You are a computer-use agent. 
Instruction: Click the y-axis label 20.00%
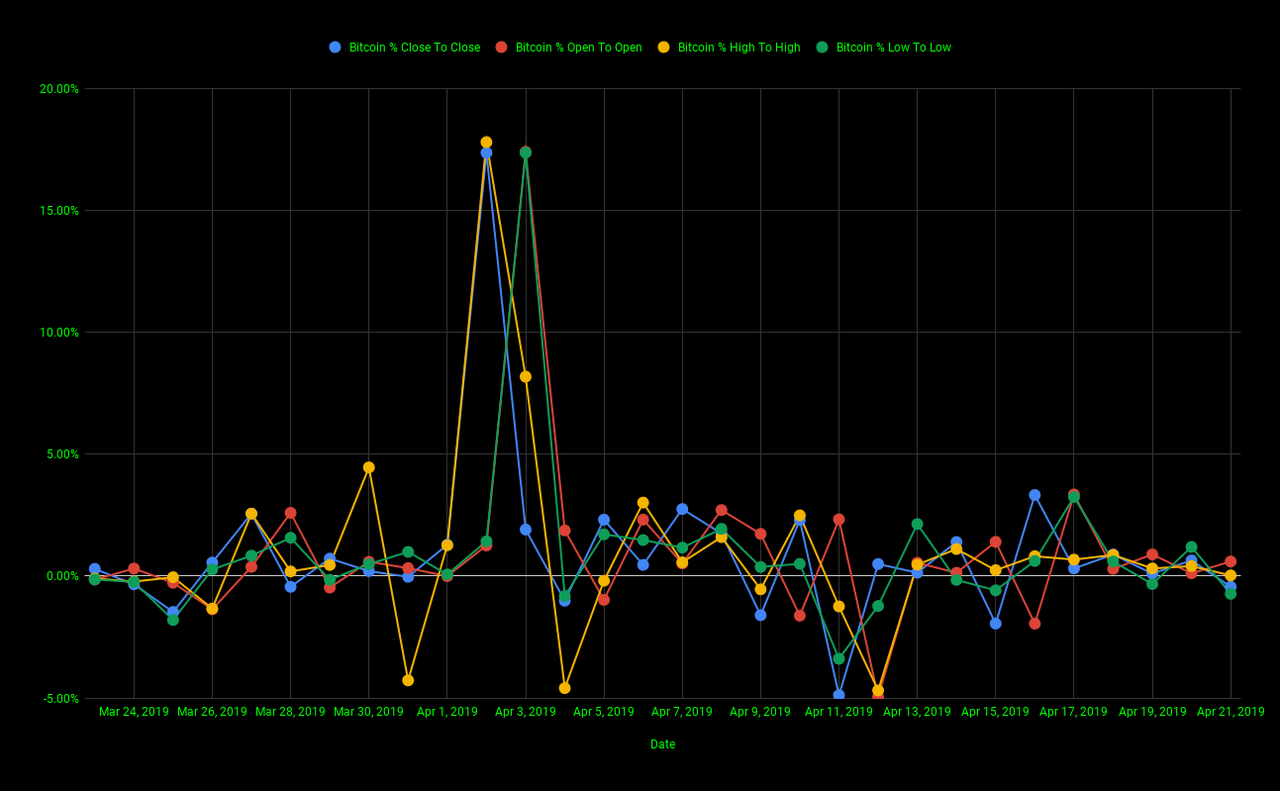[x=59, y=89]
